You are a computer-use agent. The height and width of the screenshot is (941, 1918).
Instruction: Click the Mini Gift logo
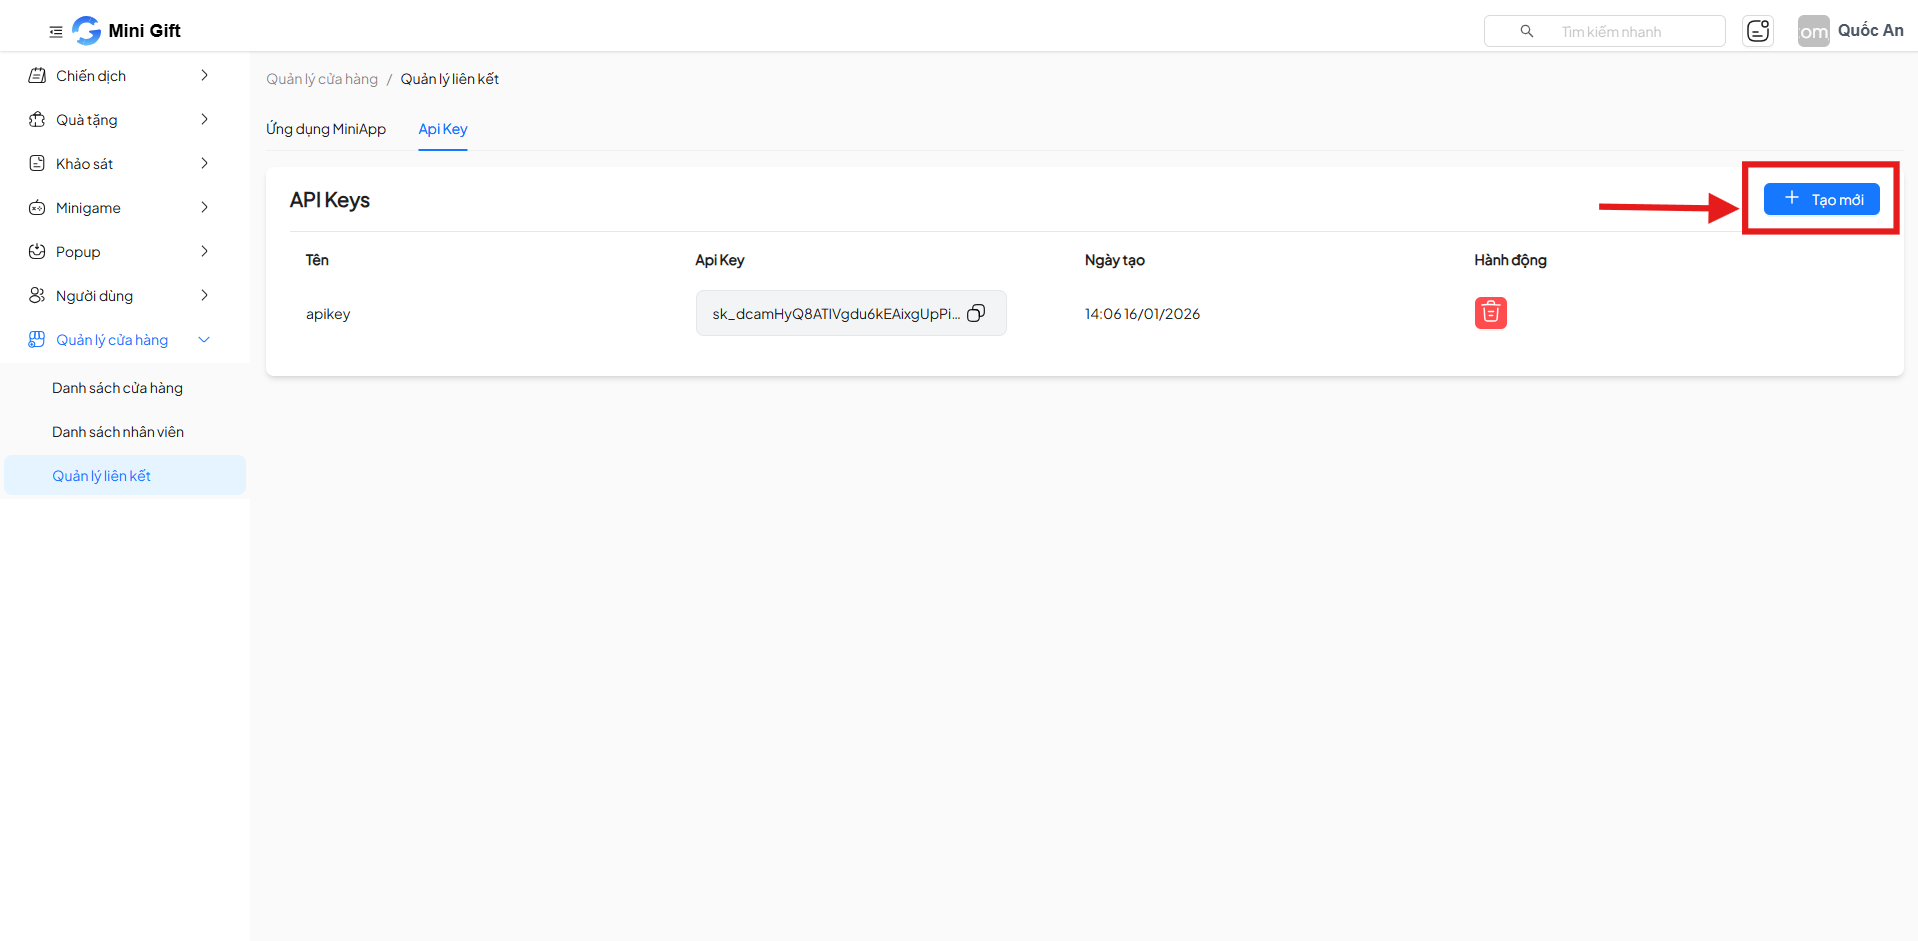point(87,30)
